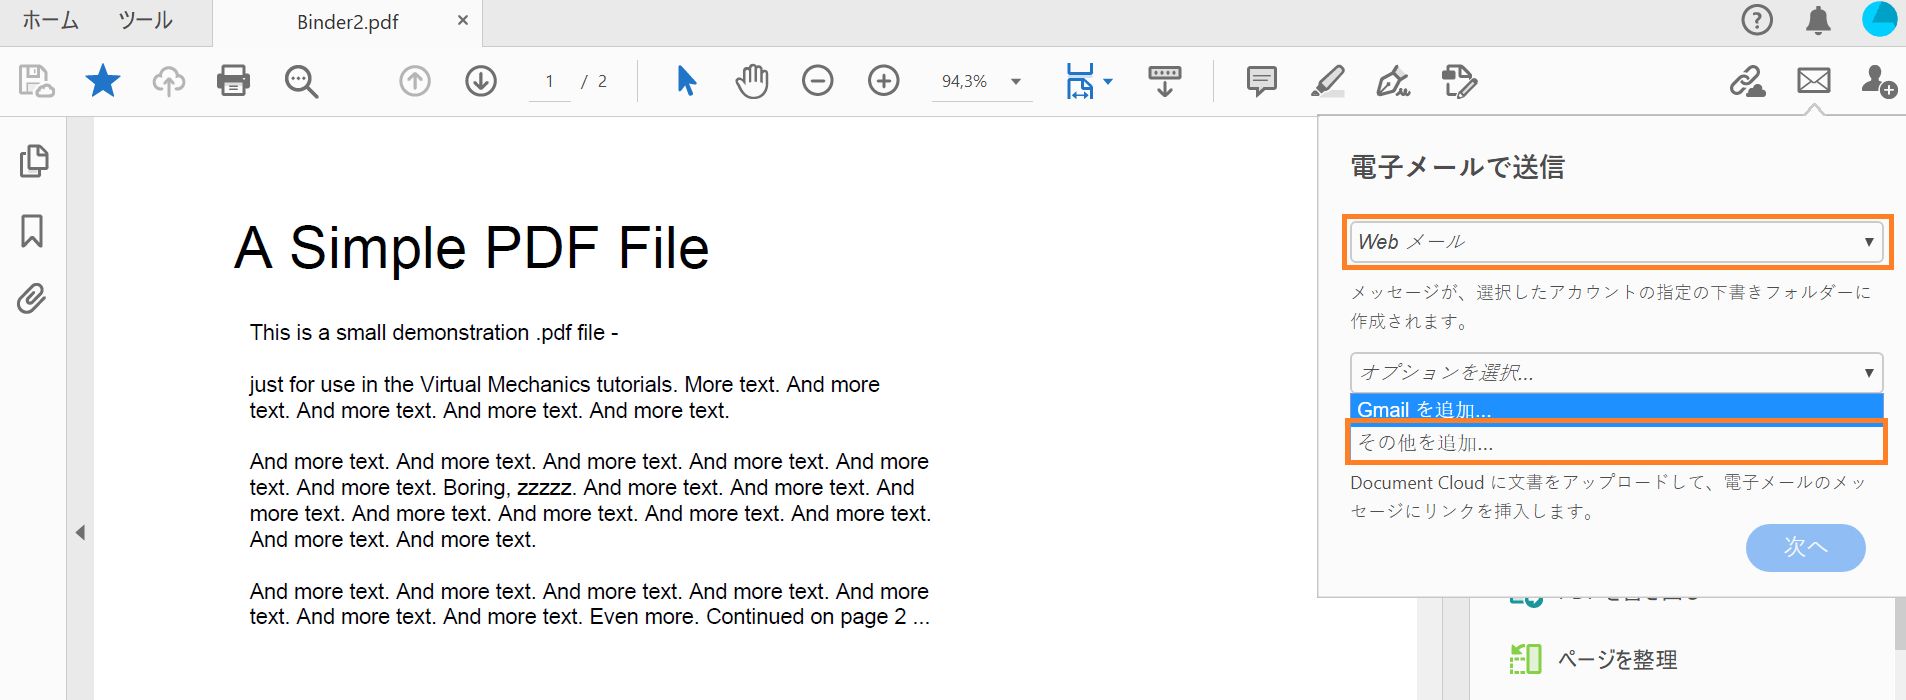Switch to the ツール tab

pyautogui.click(x=145, y=21)
